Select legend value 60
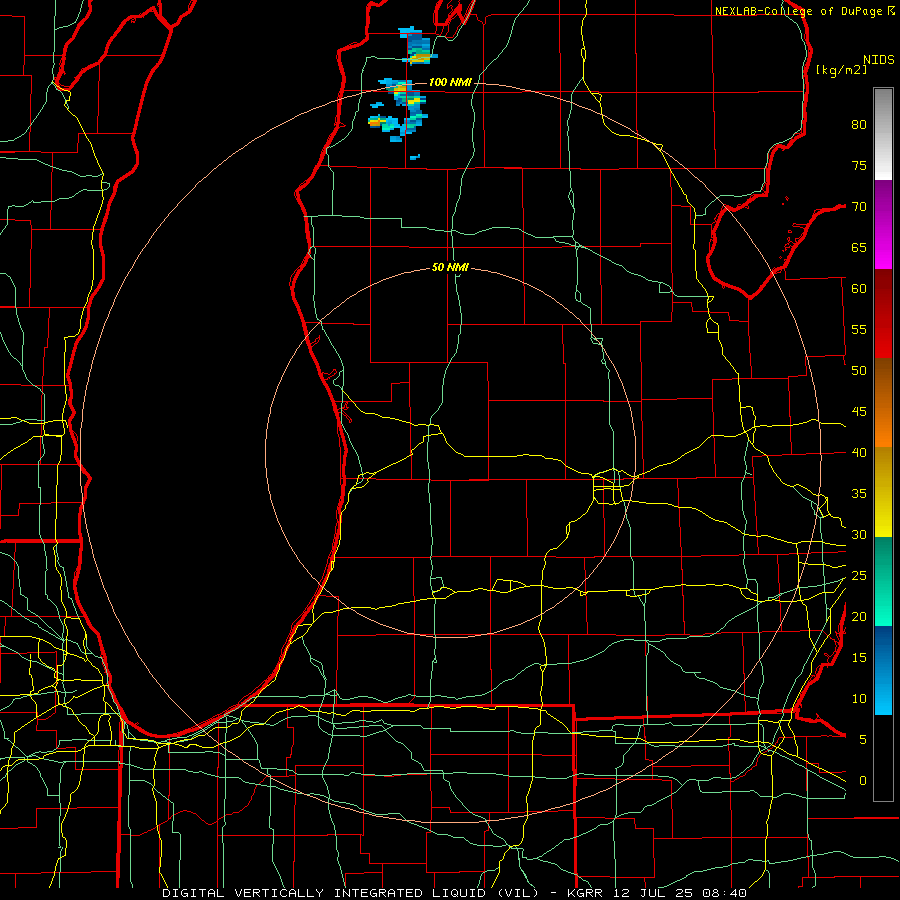 [x=859, y=289]
